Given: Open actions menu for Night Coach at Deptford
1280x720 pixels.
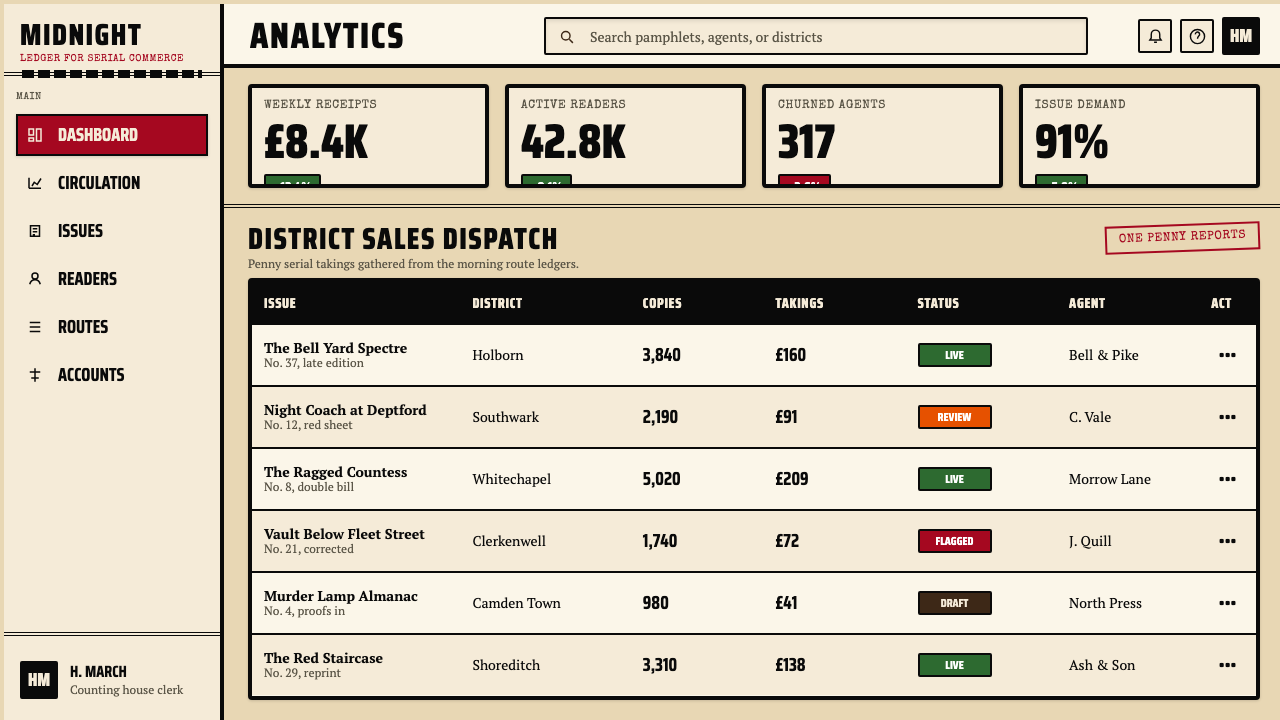Looking at the screenshot, I should (1227, 417).
